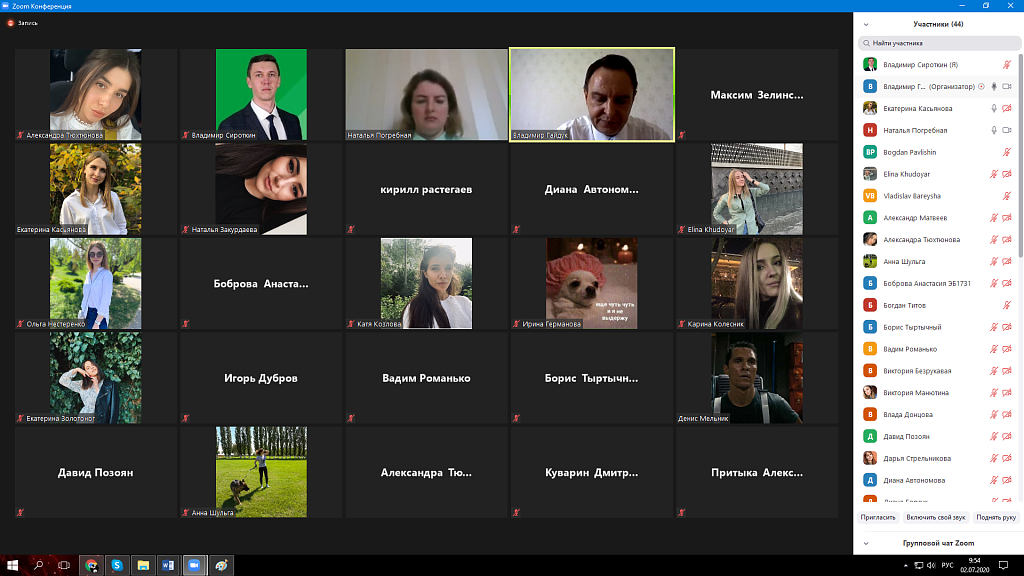
Task: Select Карина Колесник video tile
Action: click(757, 283)
